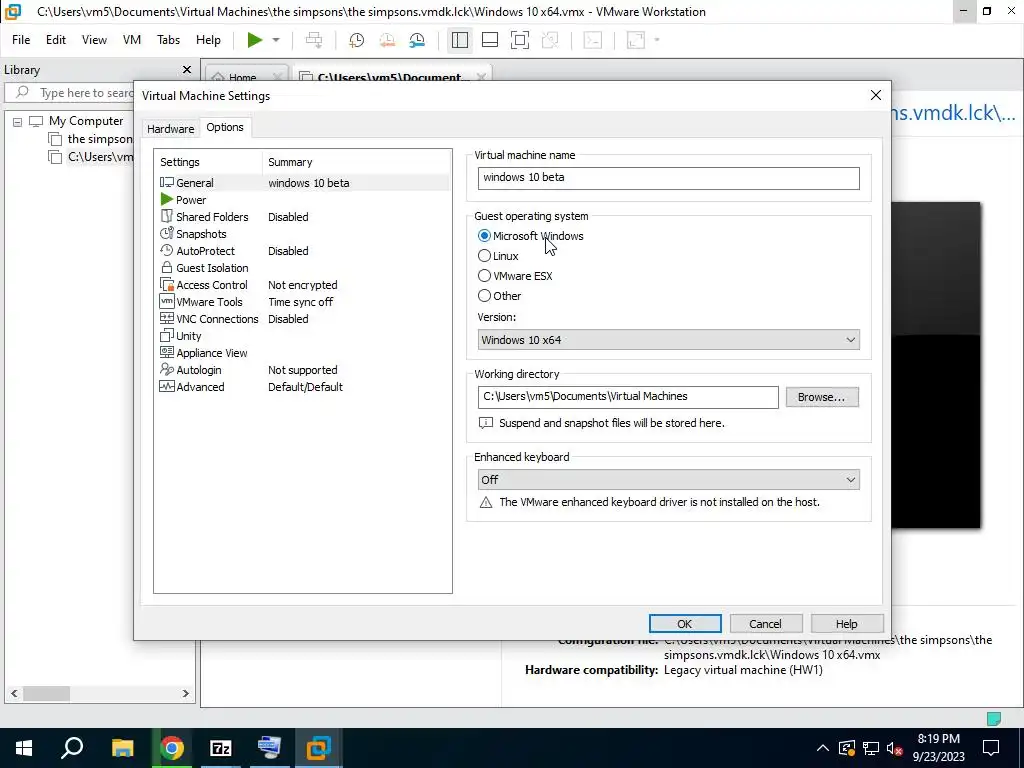1024x768 pixels.
Task: Click the Library search field
Action: [70, 93]
